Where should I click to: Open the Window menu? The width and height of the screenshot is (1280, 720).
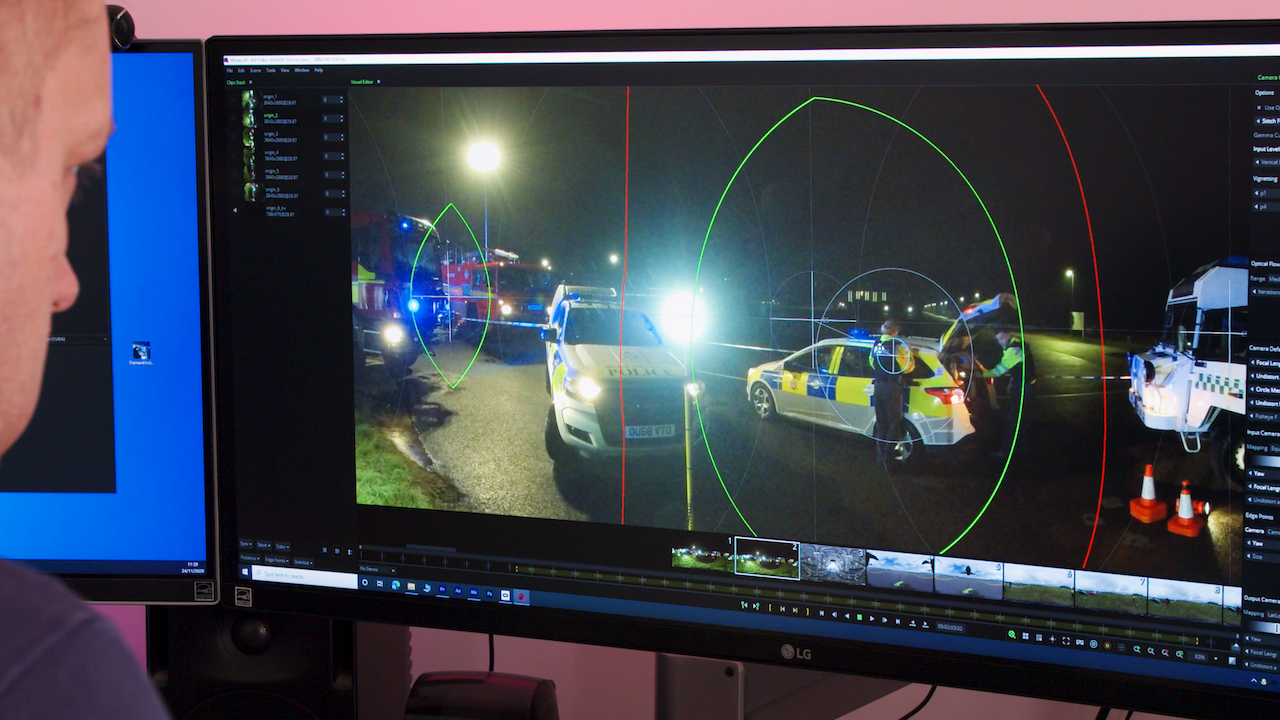[302, 70]
